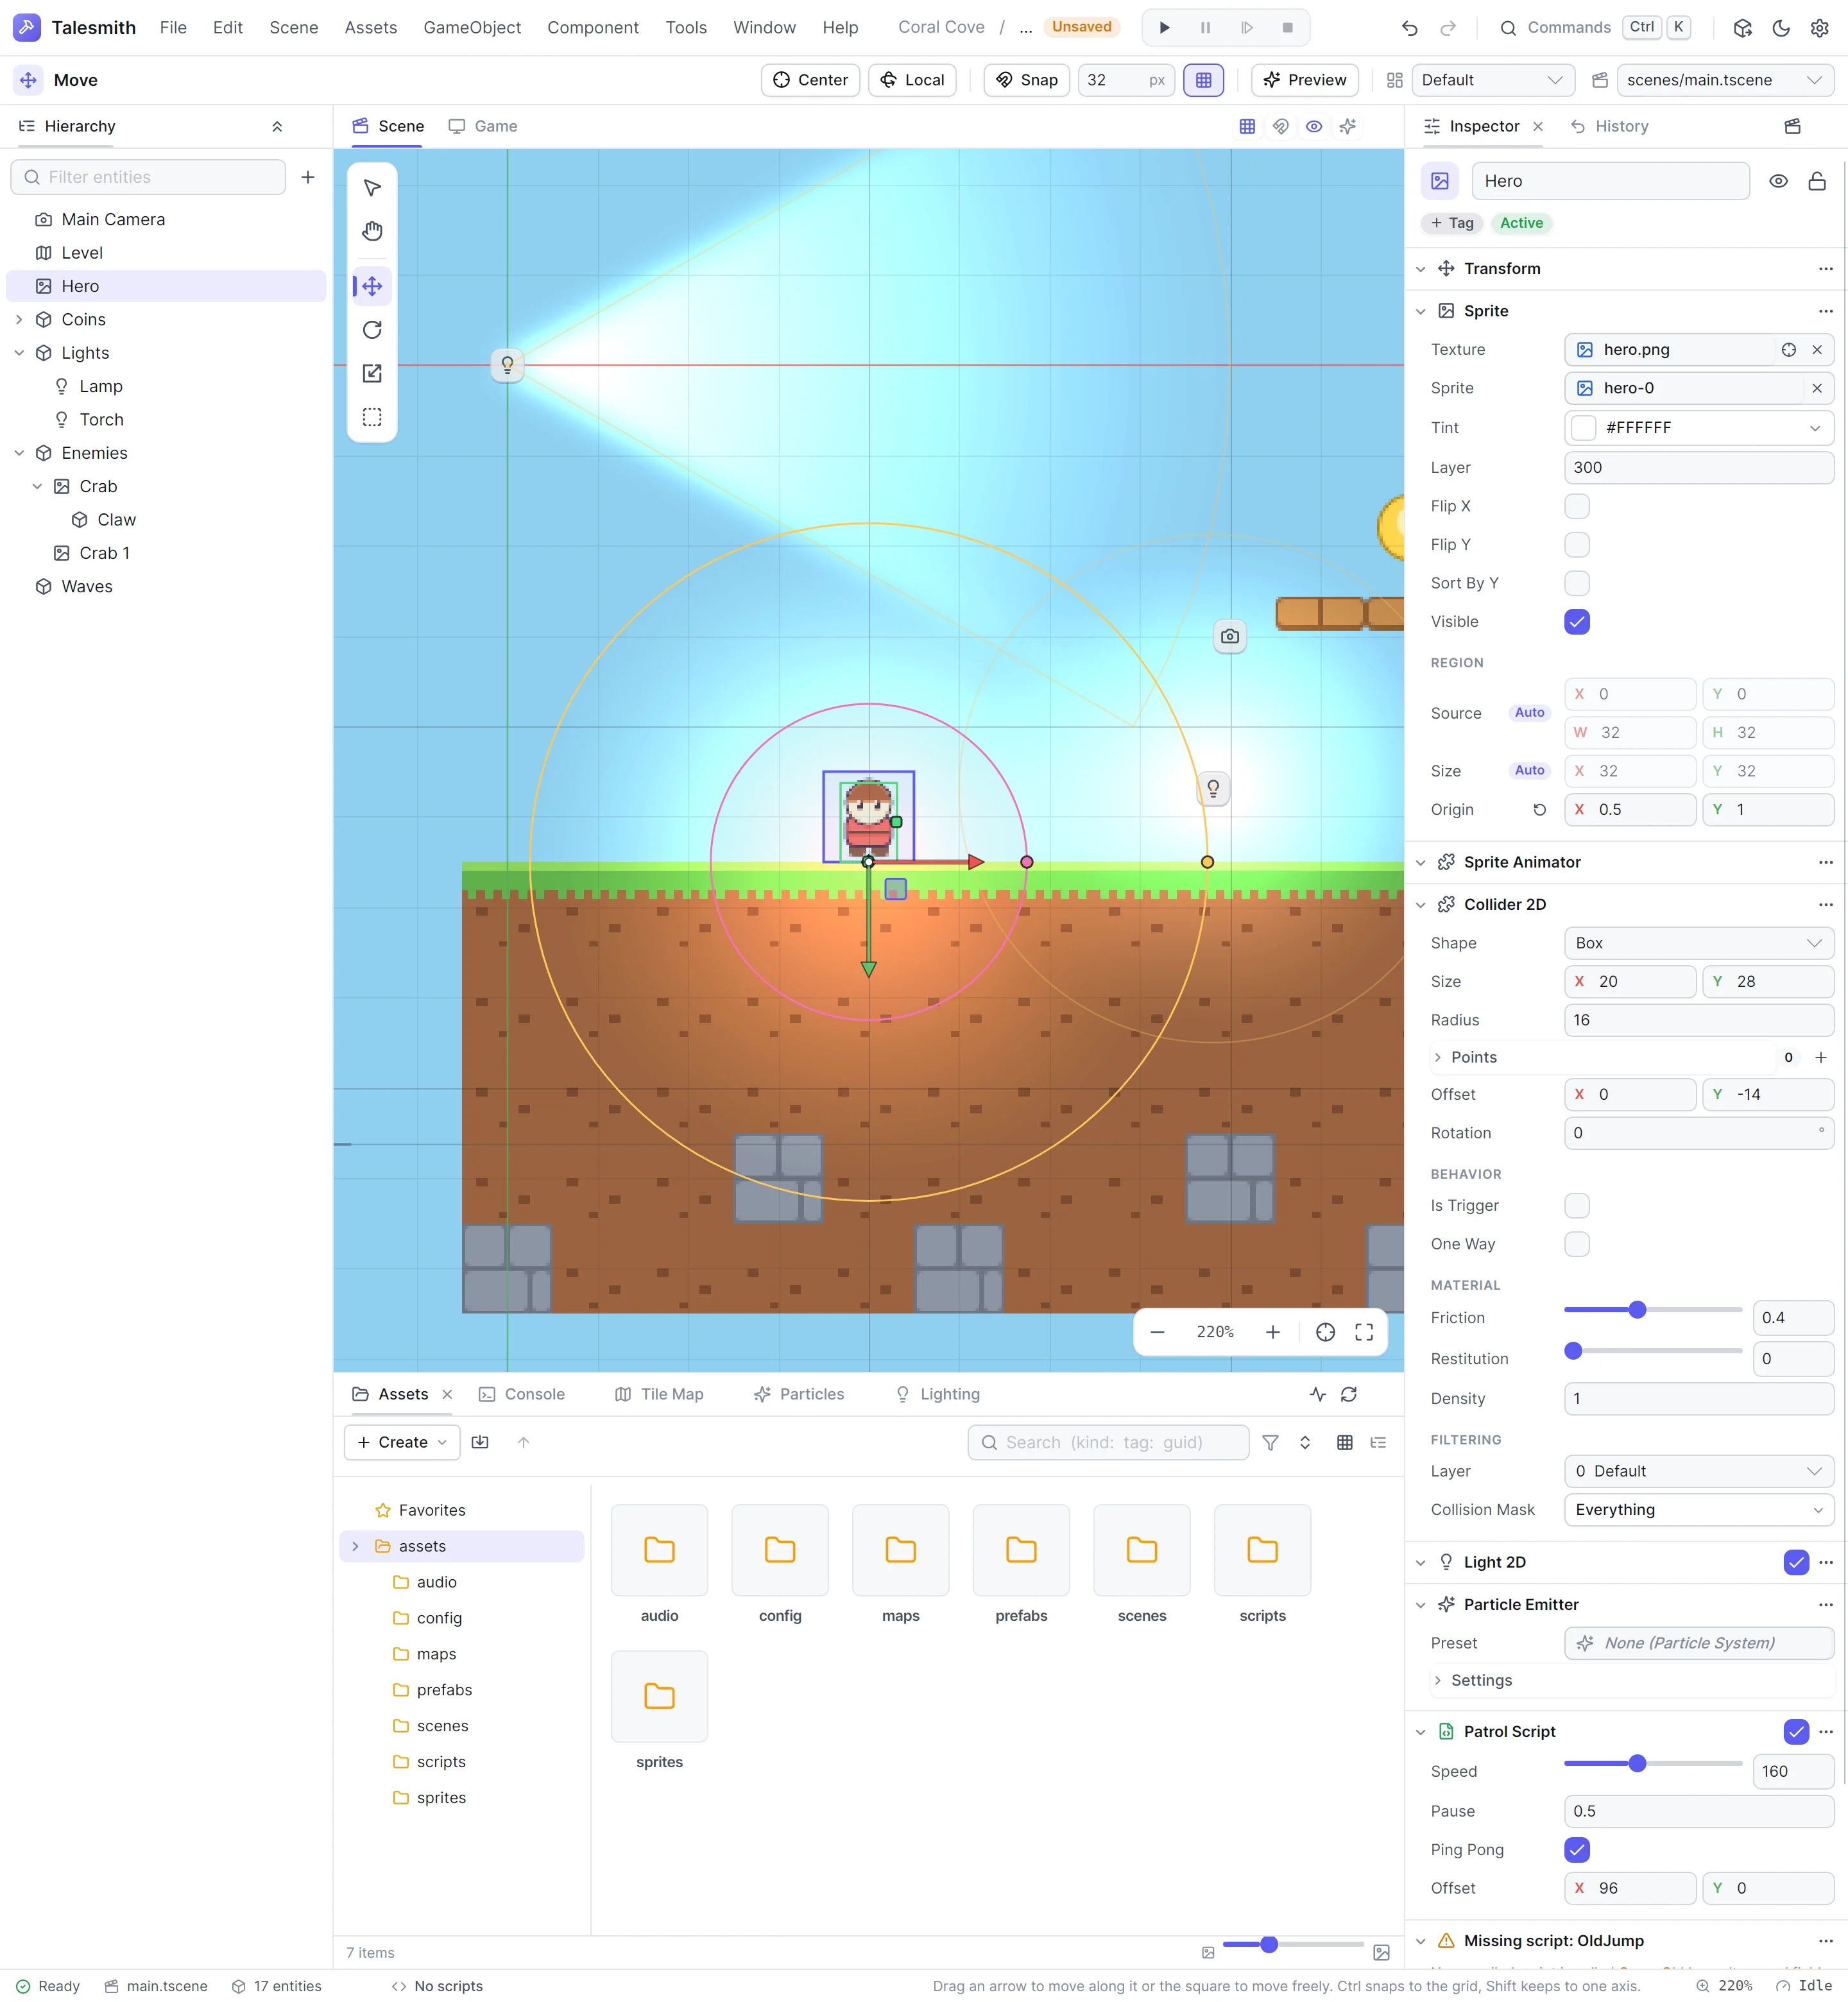This screenshot has height=2002, width=1848.
Task: Collapse the Enemies tree node
Action: coord(19,453)
